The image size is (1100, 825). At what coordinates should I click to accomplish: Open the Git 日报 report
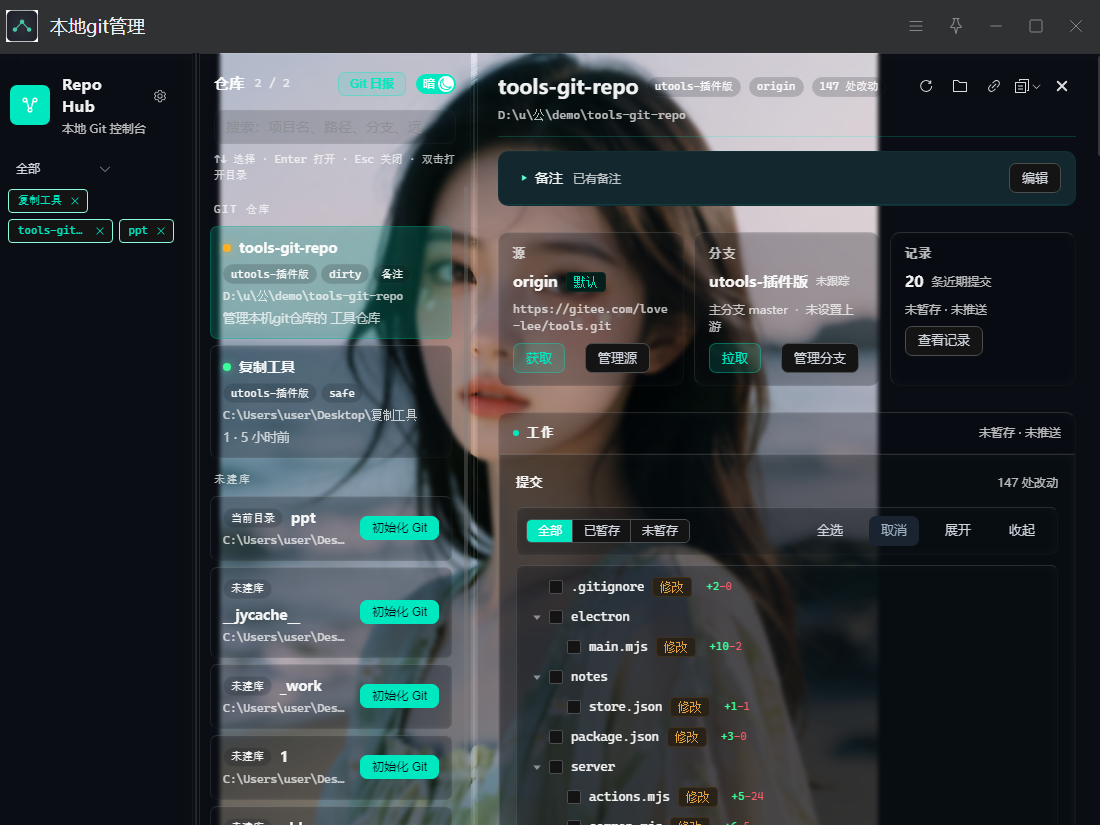point(372,84)
